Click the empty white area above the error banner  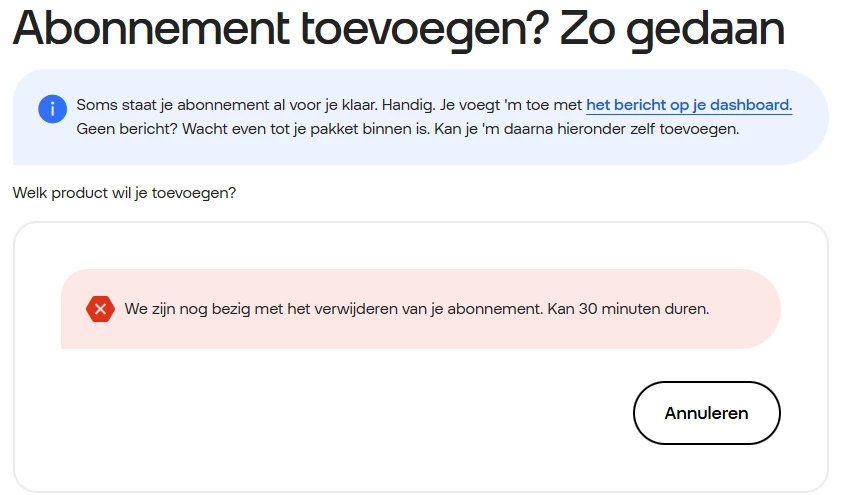click(421, 246)
